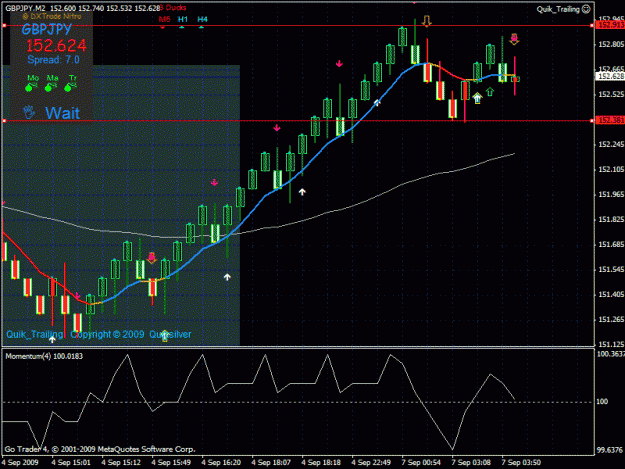
Task: Select the pink down arrow with orange chevron above last candle
Action: pyautogui.click(x=514, y=39)
